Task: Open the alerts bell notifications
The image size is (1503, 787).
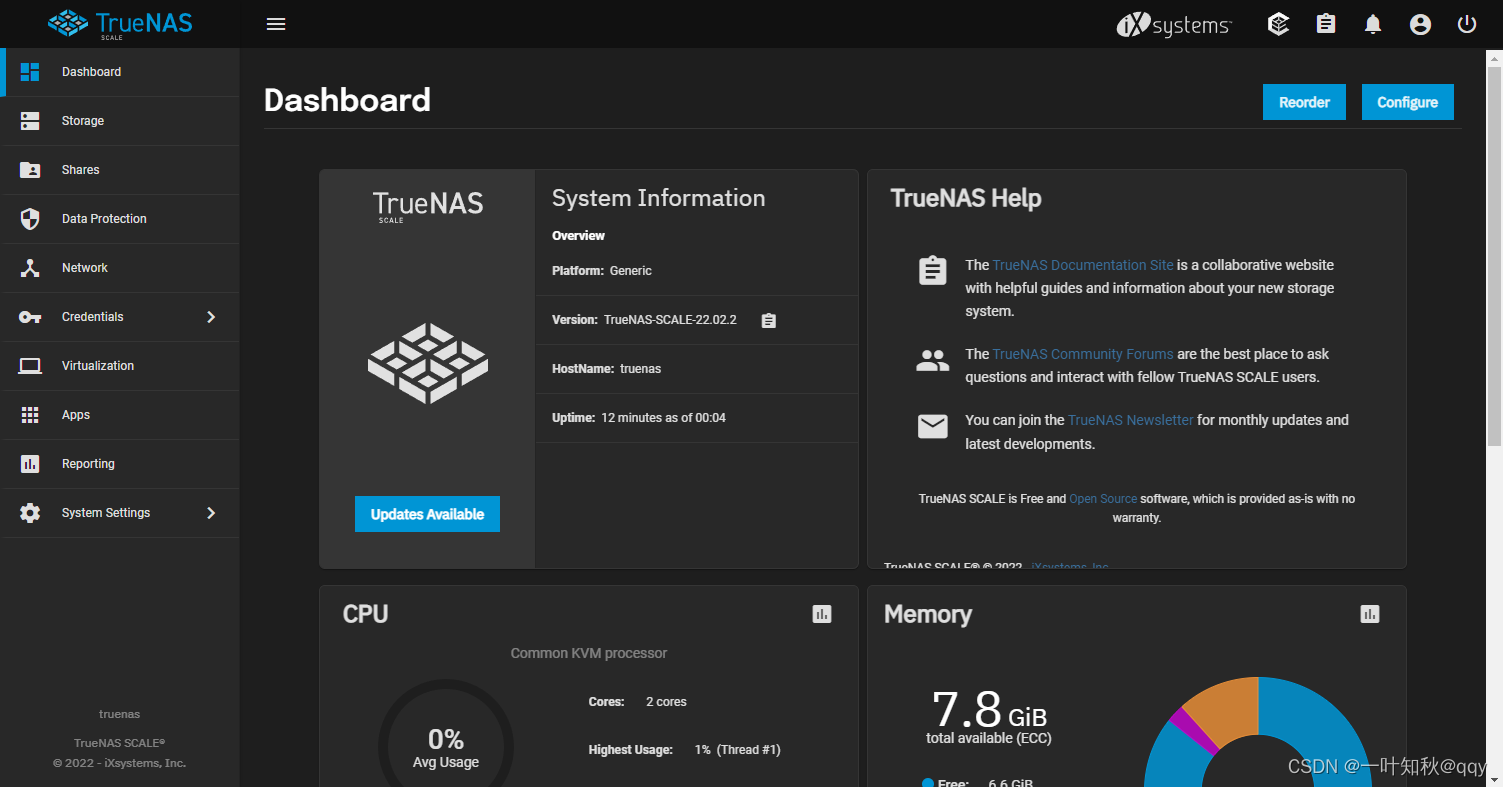Action: coord(1373,24)
